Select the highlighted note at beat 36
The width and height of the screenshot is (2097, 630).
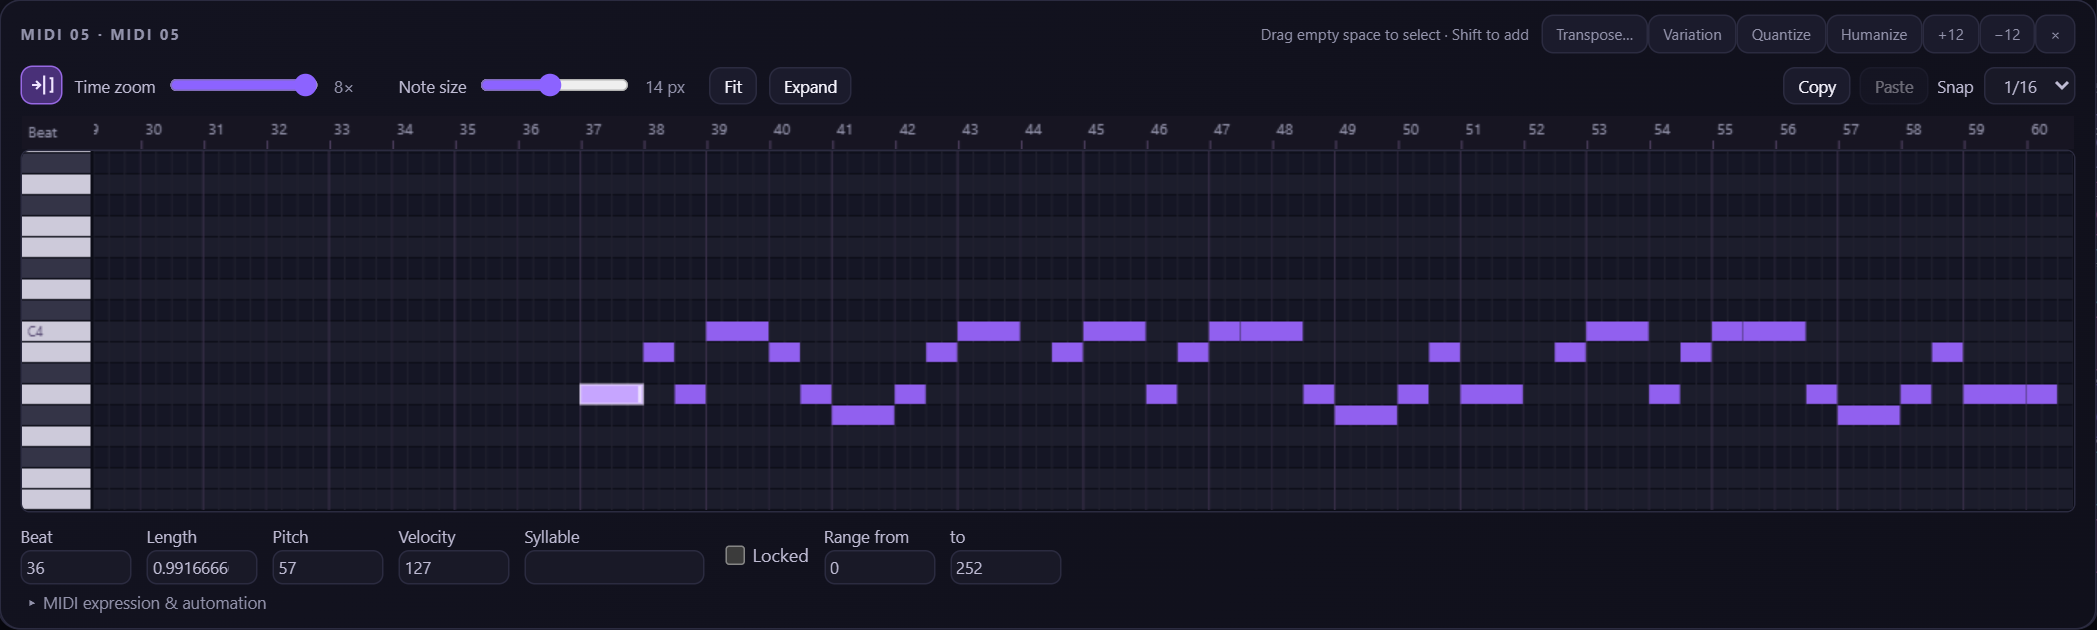pos(611,394)
